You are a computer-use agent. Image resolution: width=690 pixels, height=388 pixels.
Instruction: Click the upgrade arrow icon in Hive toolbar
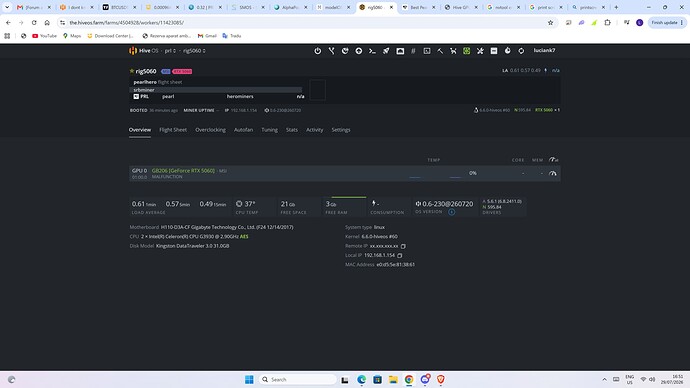(x=359, y=51)
